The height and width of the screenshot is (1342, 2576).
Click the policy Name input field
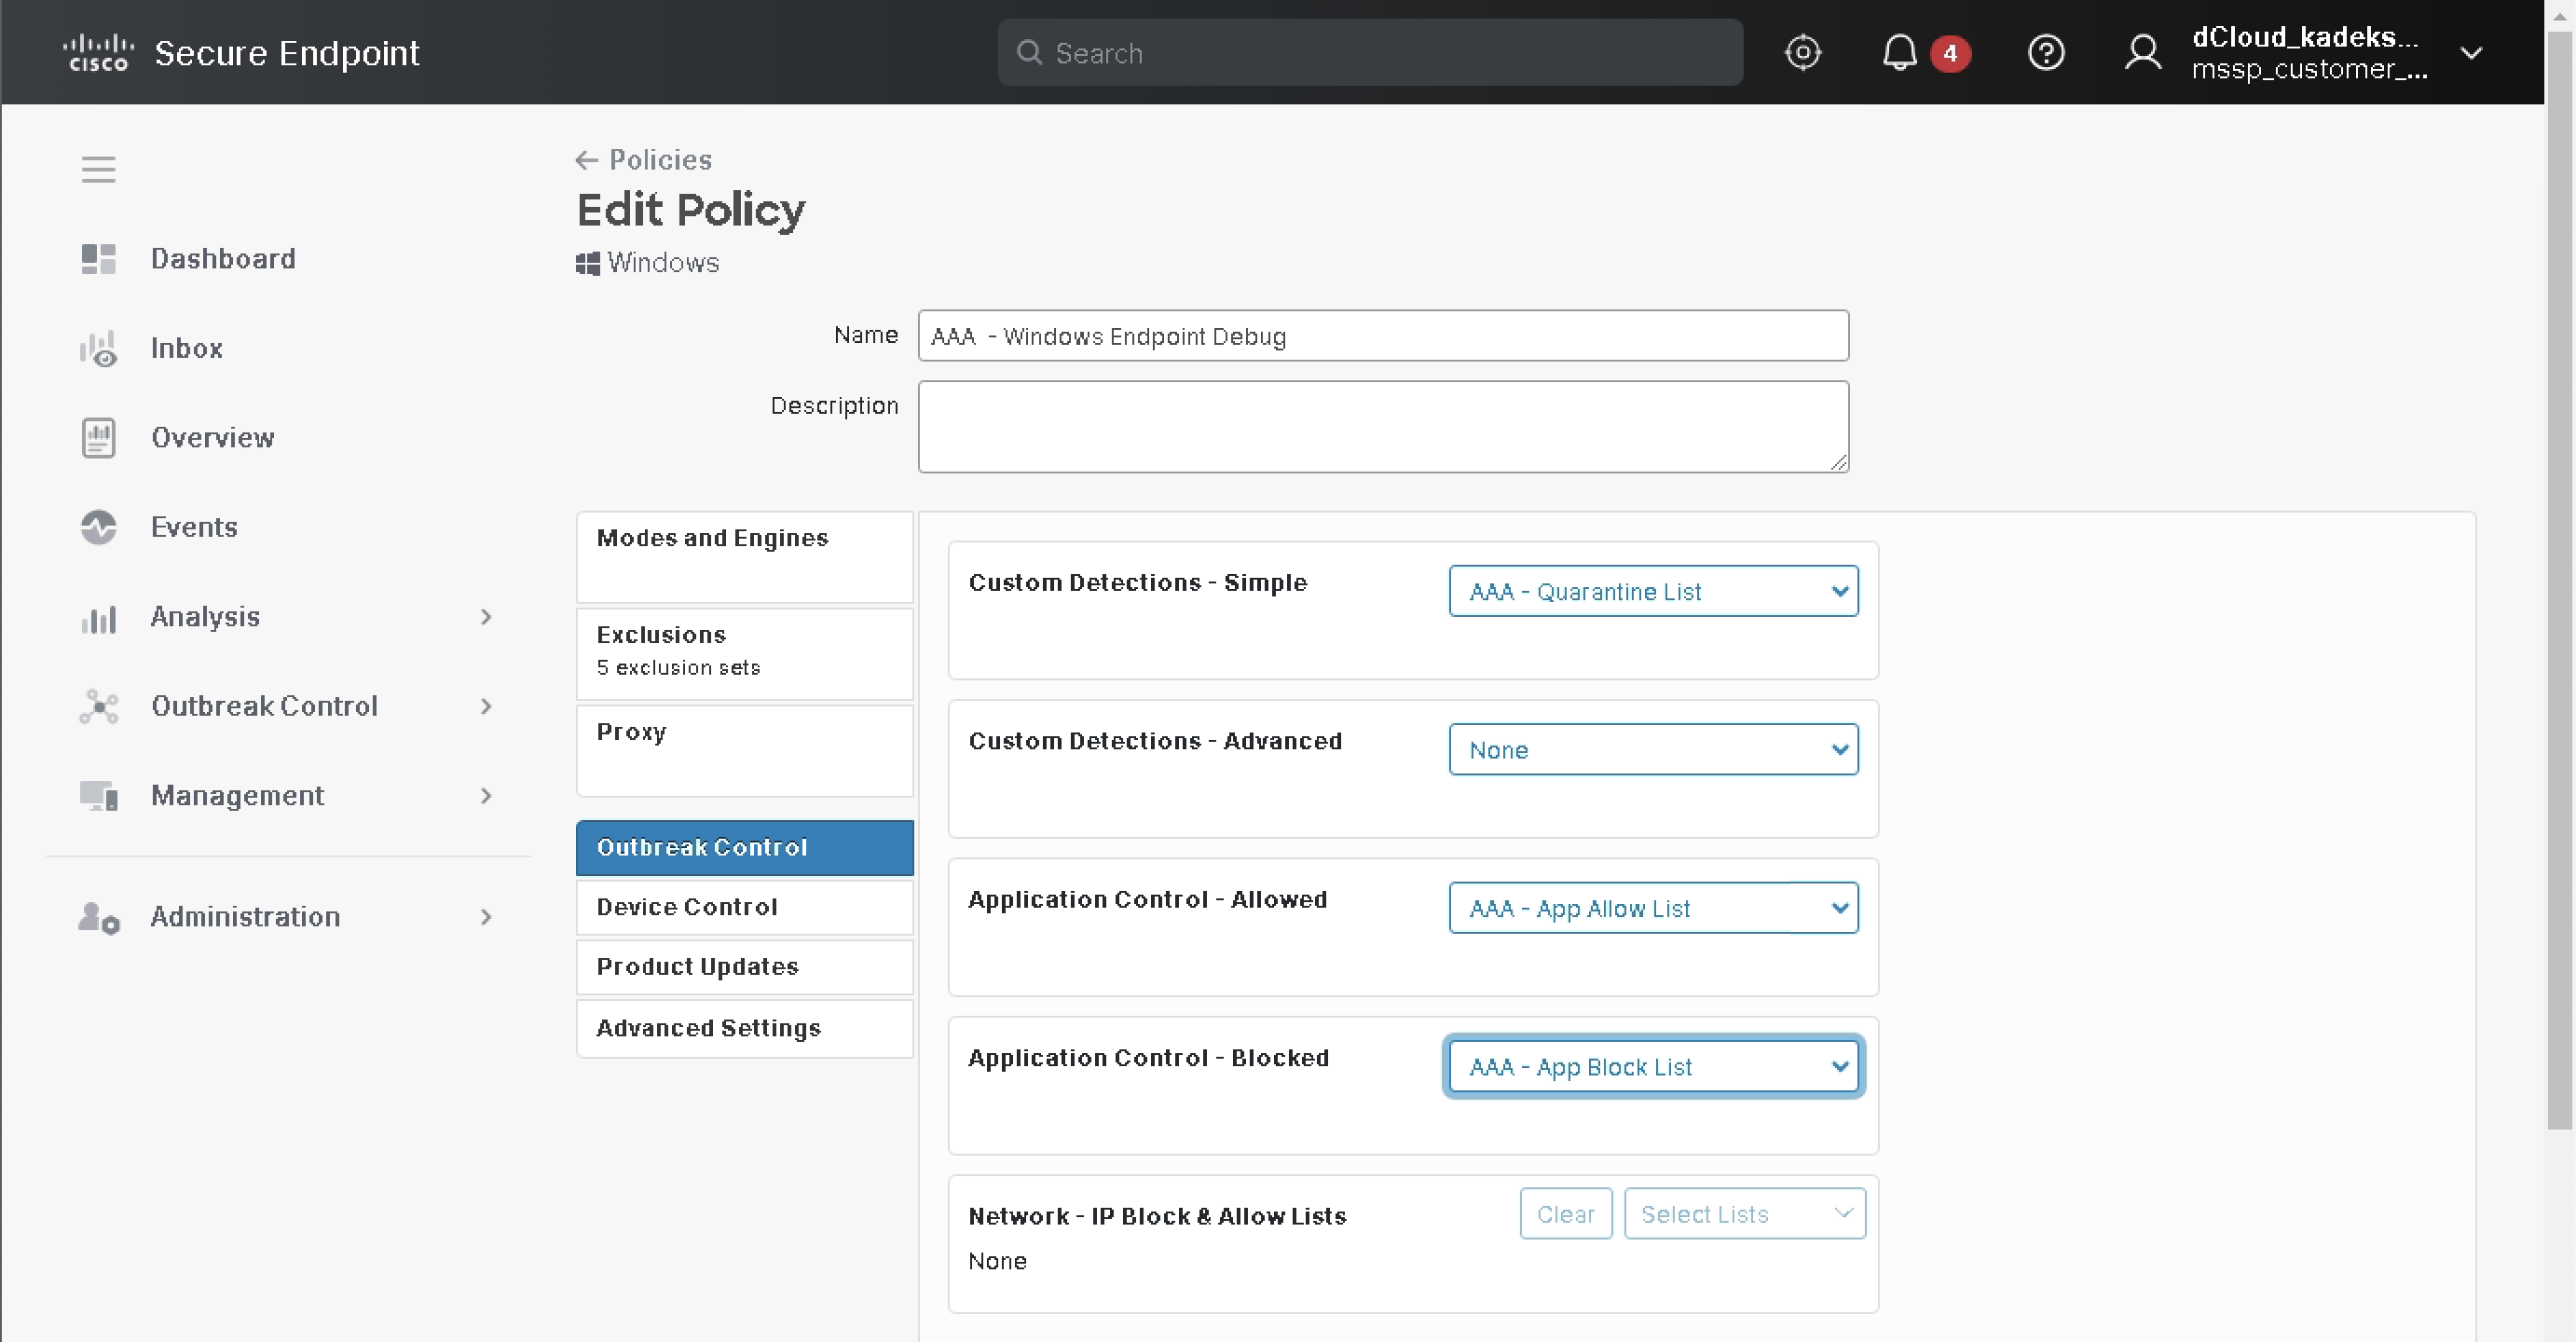1382,336
